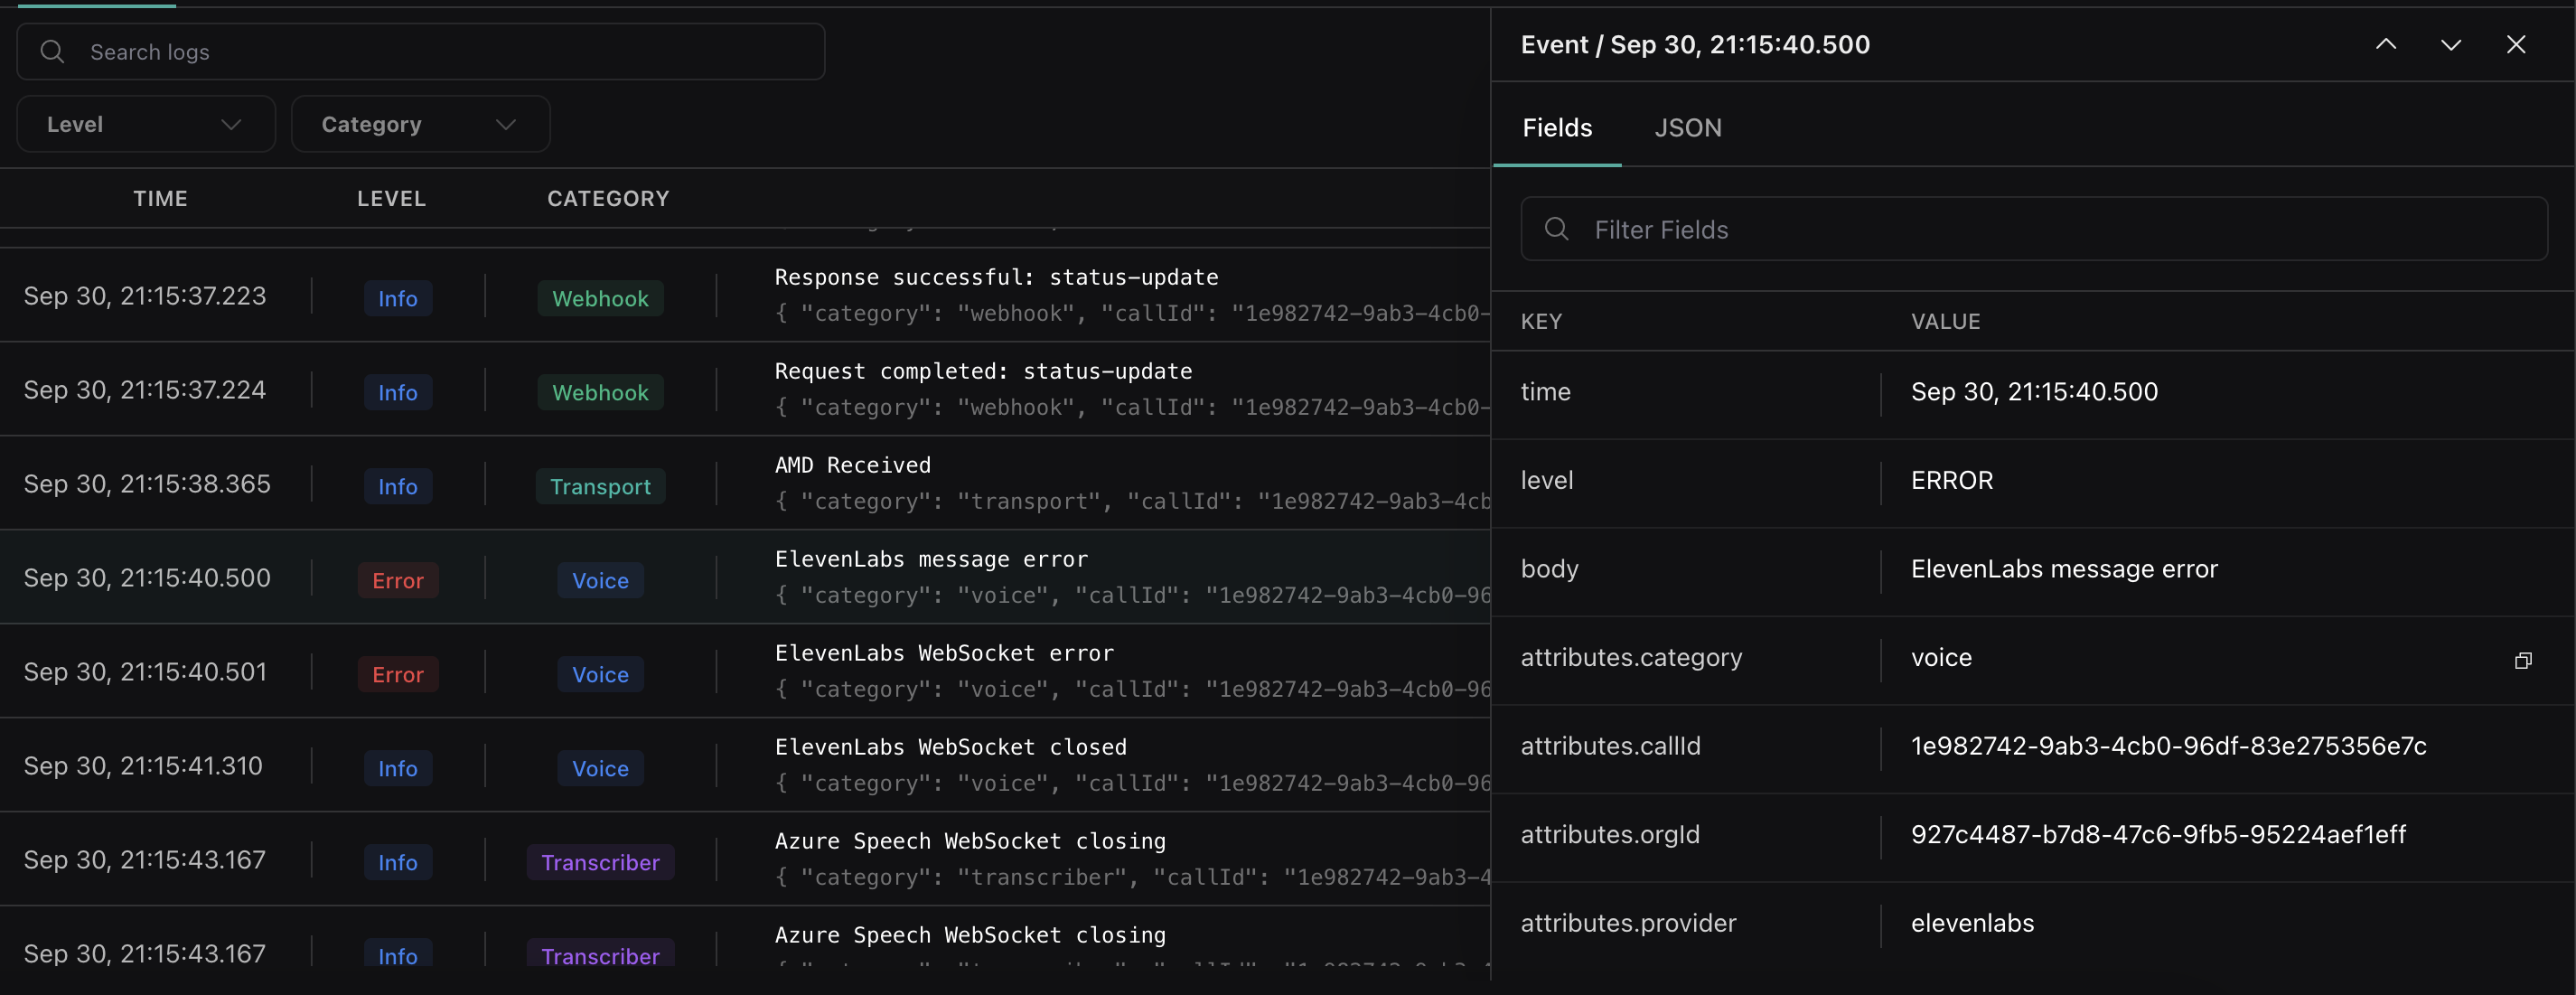This screenshot has height=995, width=2576.
Task: Select the ElevenLabs WebSocket closed entry
Action: coord(950,747)
